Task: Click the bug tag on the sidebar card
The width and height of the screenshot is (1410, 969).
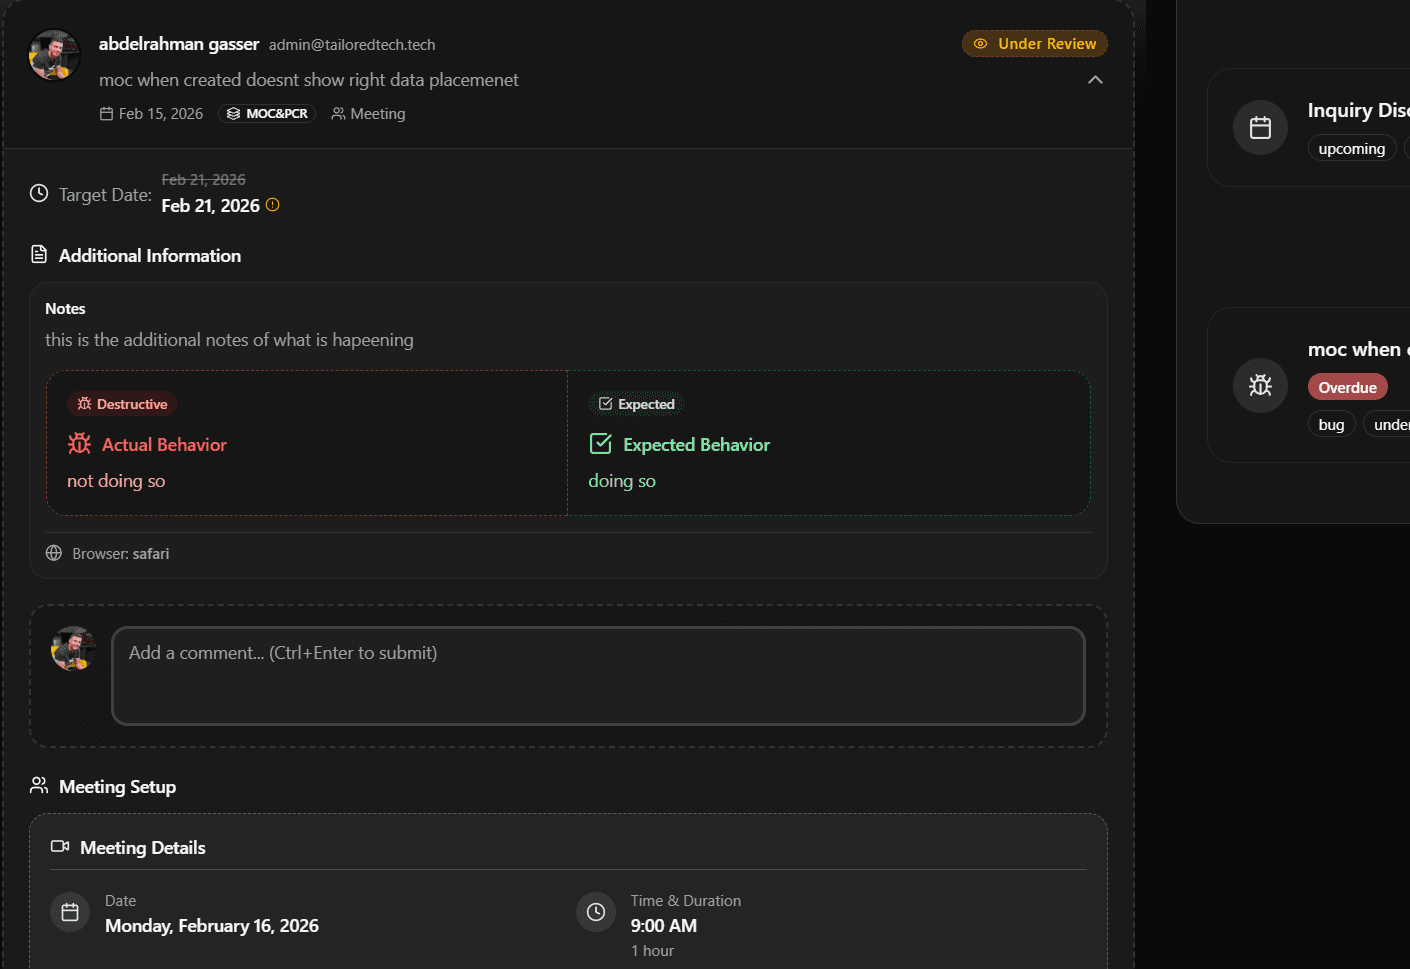Action: [x=1332, y=423]
